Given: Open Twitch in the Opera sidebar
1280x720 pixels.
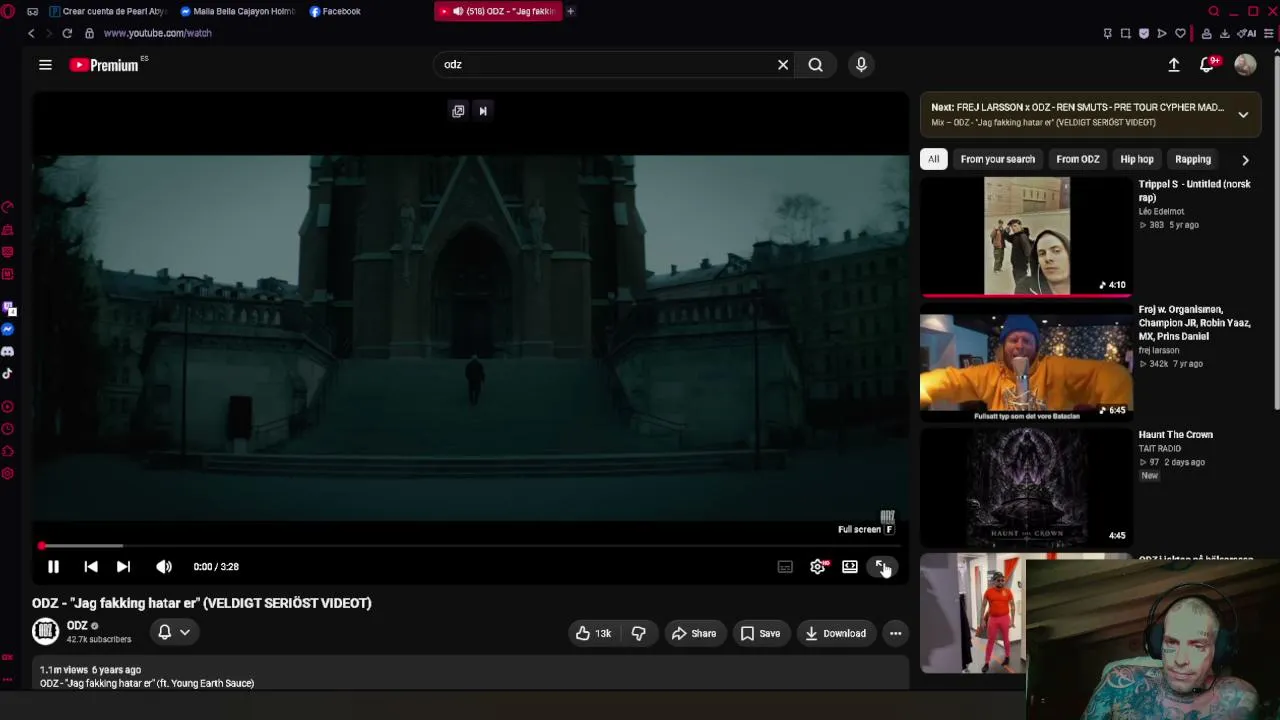Looking at the screenshot, I should tap(8, 308).
